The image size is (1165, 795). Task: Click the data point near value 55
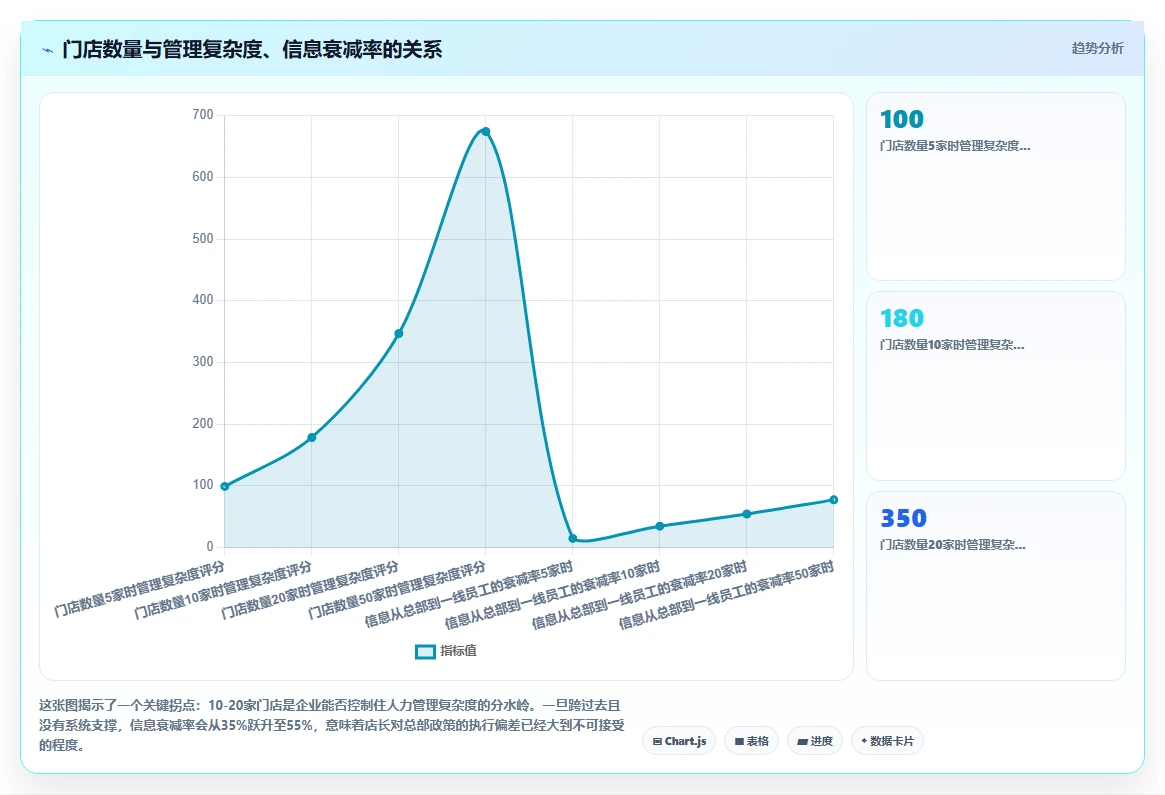pyautogui.click(x=747, y=514)
